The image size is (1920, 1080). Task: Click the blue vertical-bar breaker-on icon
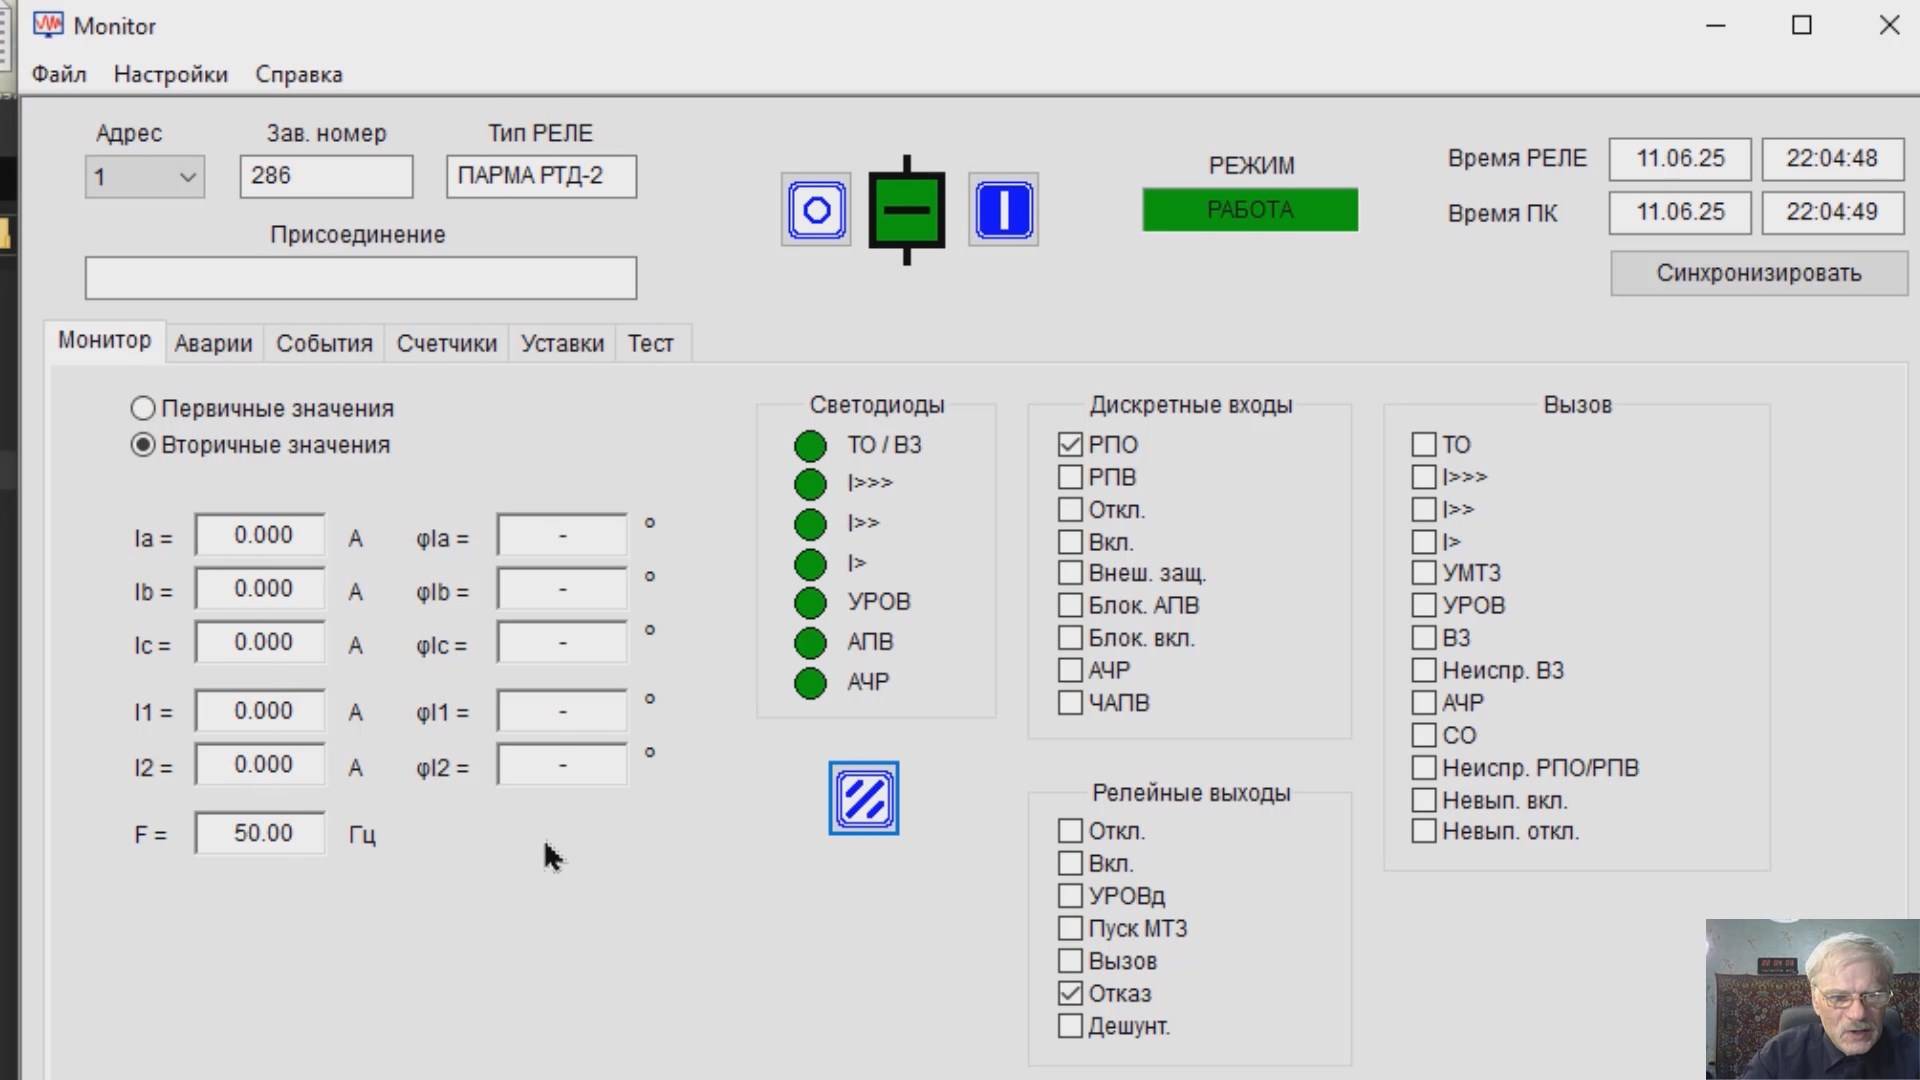tap(1003, 210)
